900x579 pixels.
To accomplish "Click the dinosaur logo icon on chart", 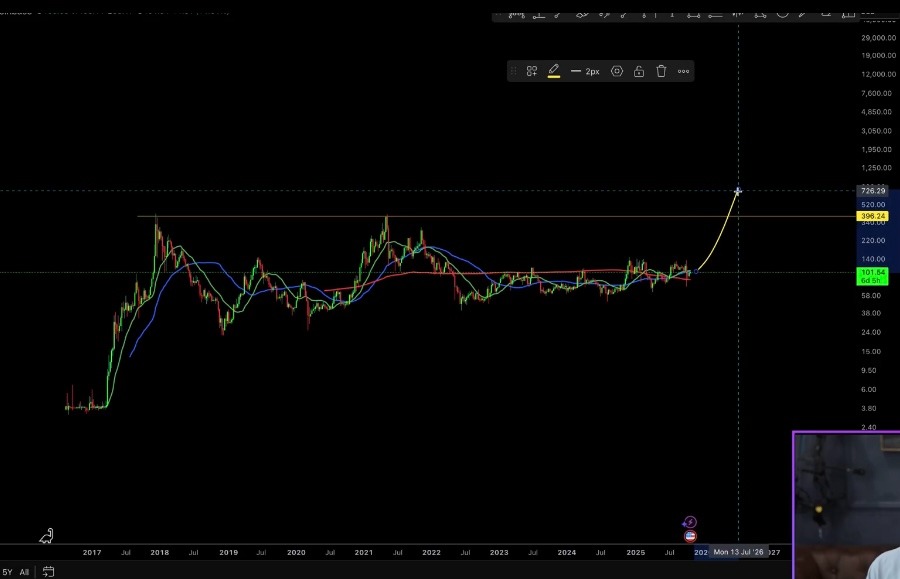I will (46, 537).
